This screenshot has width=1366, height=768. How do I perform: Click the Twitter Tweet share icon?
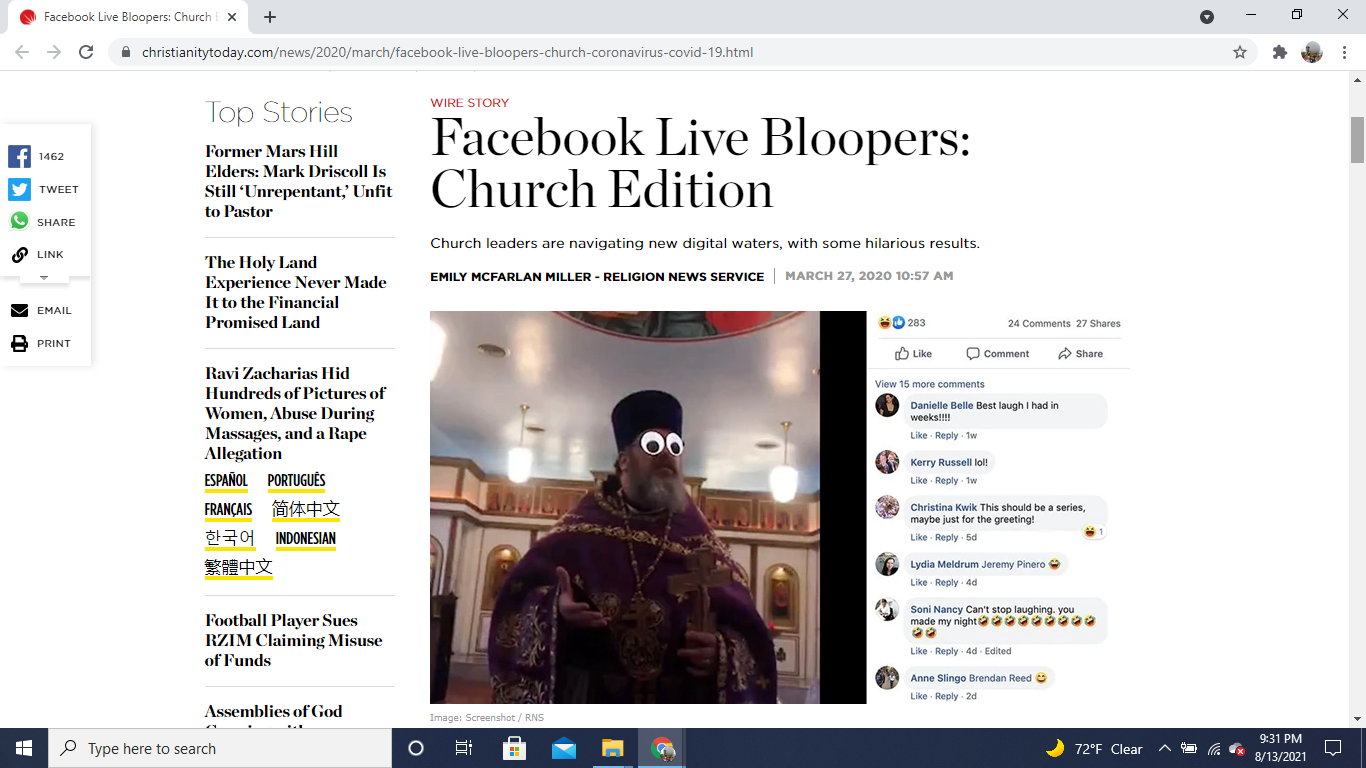click(20, 190)
